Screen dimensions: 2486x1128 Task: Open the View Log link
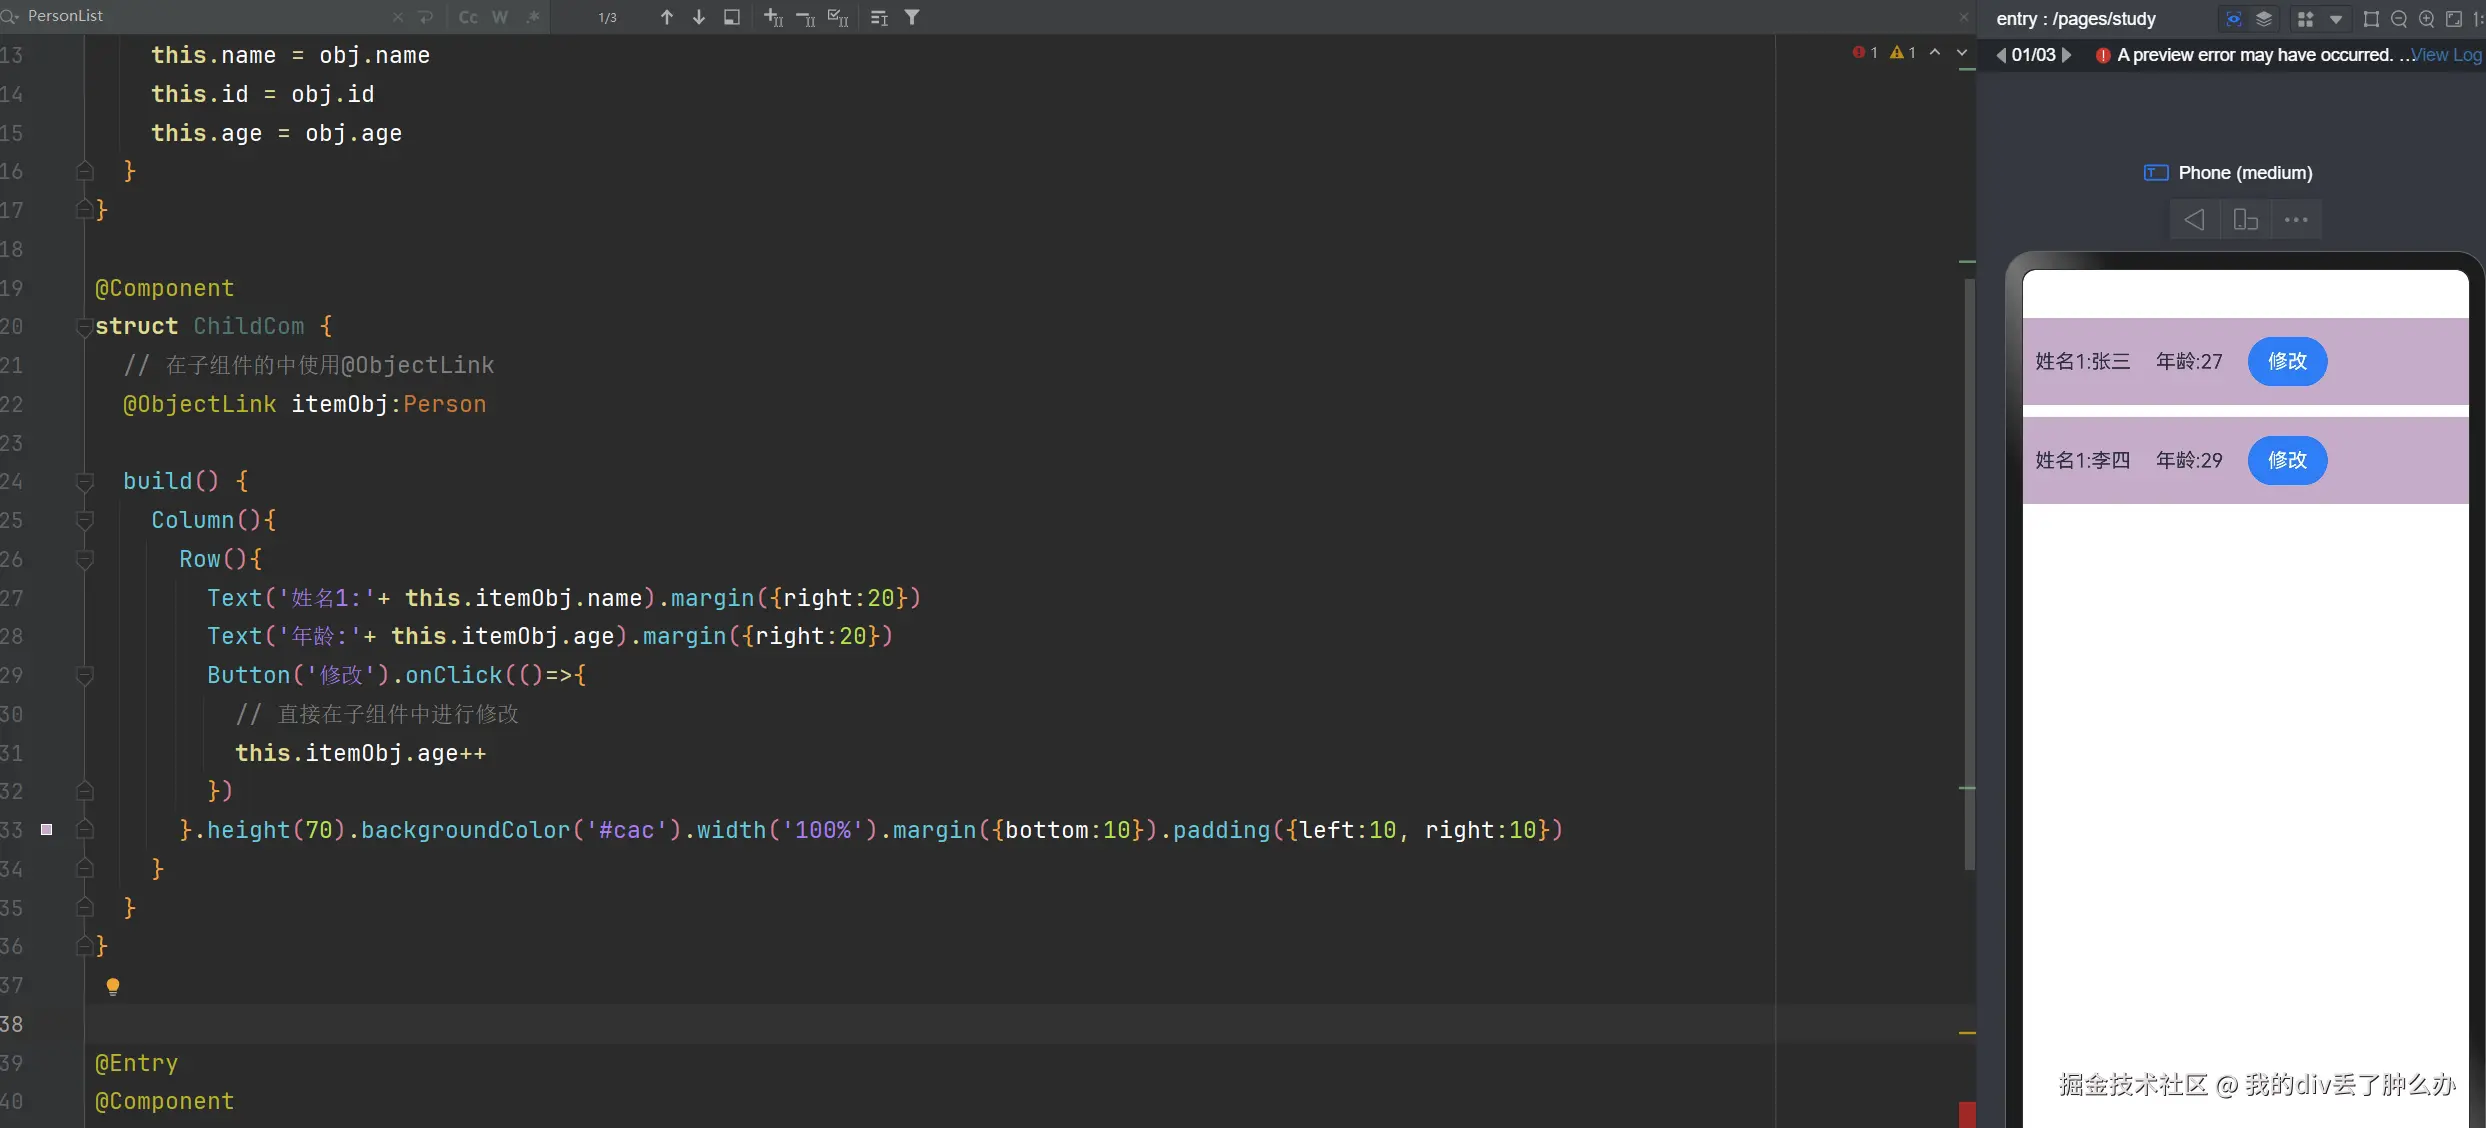[x=2445, y=55]
